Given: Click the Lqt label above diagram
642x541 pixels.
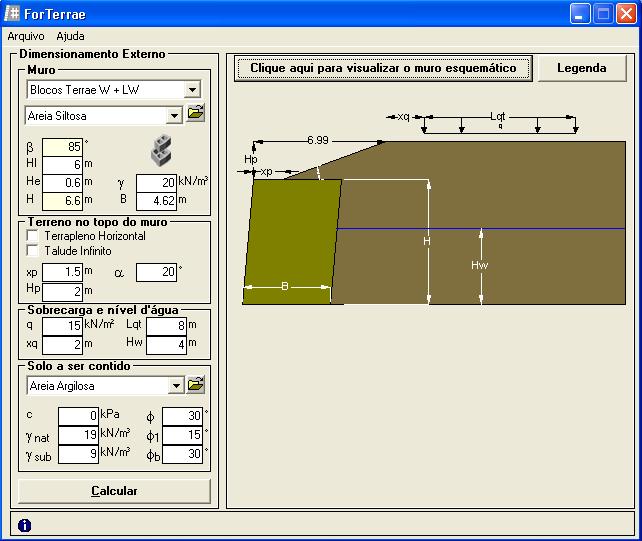Looking at the screenshot, I should pyautogui.click(x=498, y=116).
